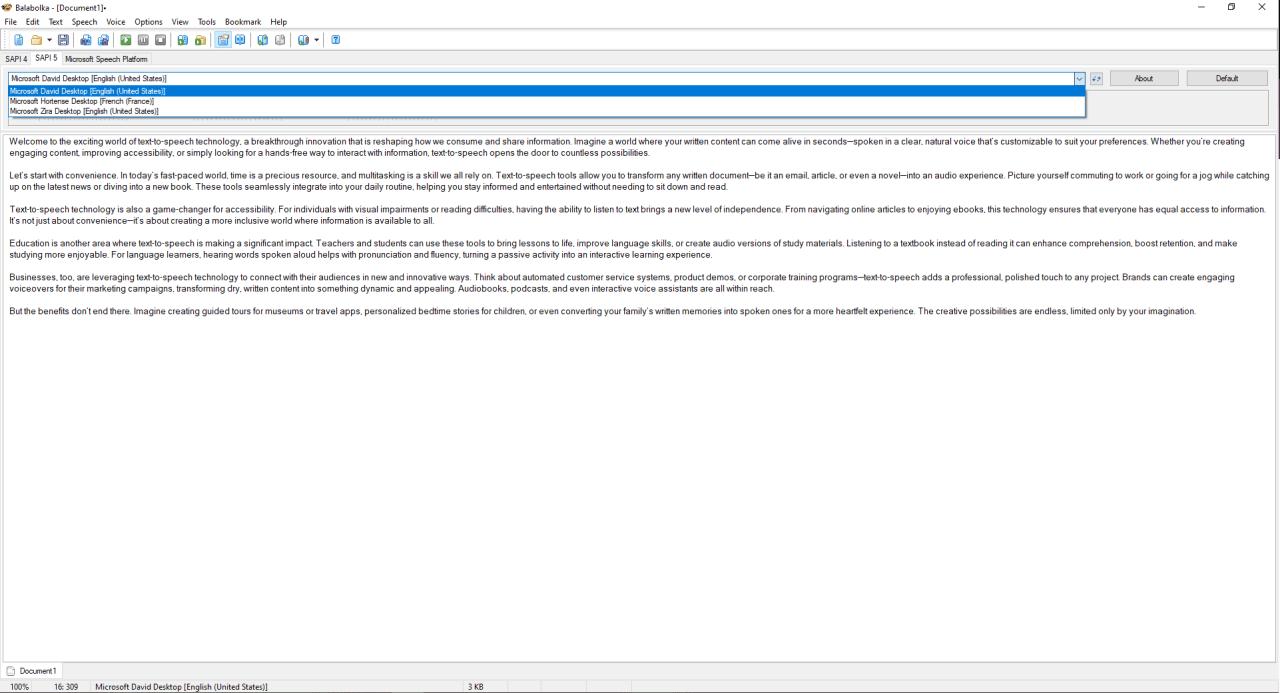Image resolution: width=1280 pixels, height=693 pixels.
Task: Open the Voice menu
Action: [x=116, y=22]
